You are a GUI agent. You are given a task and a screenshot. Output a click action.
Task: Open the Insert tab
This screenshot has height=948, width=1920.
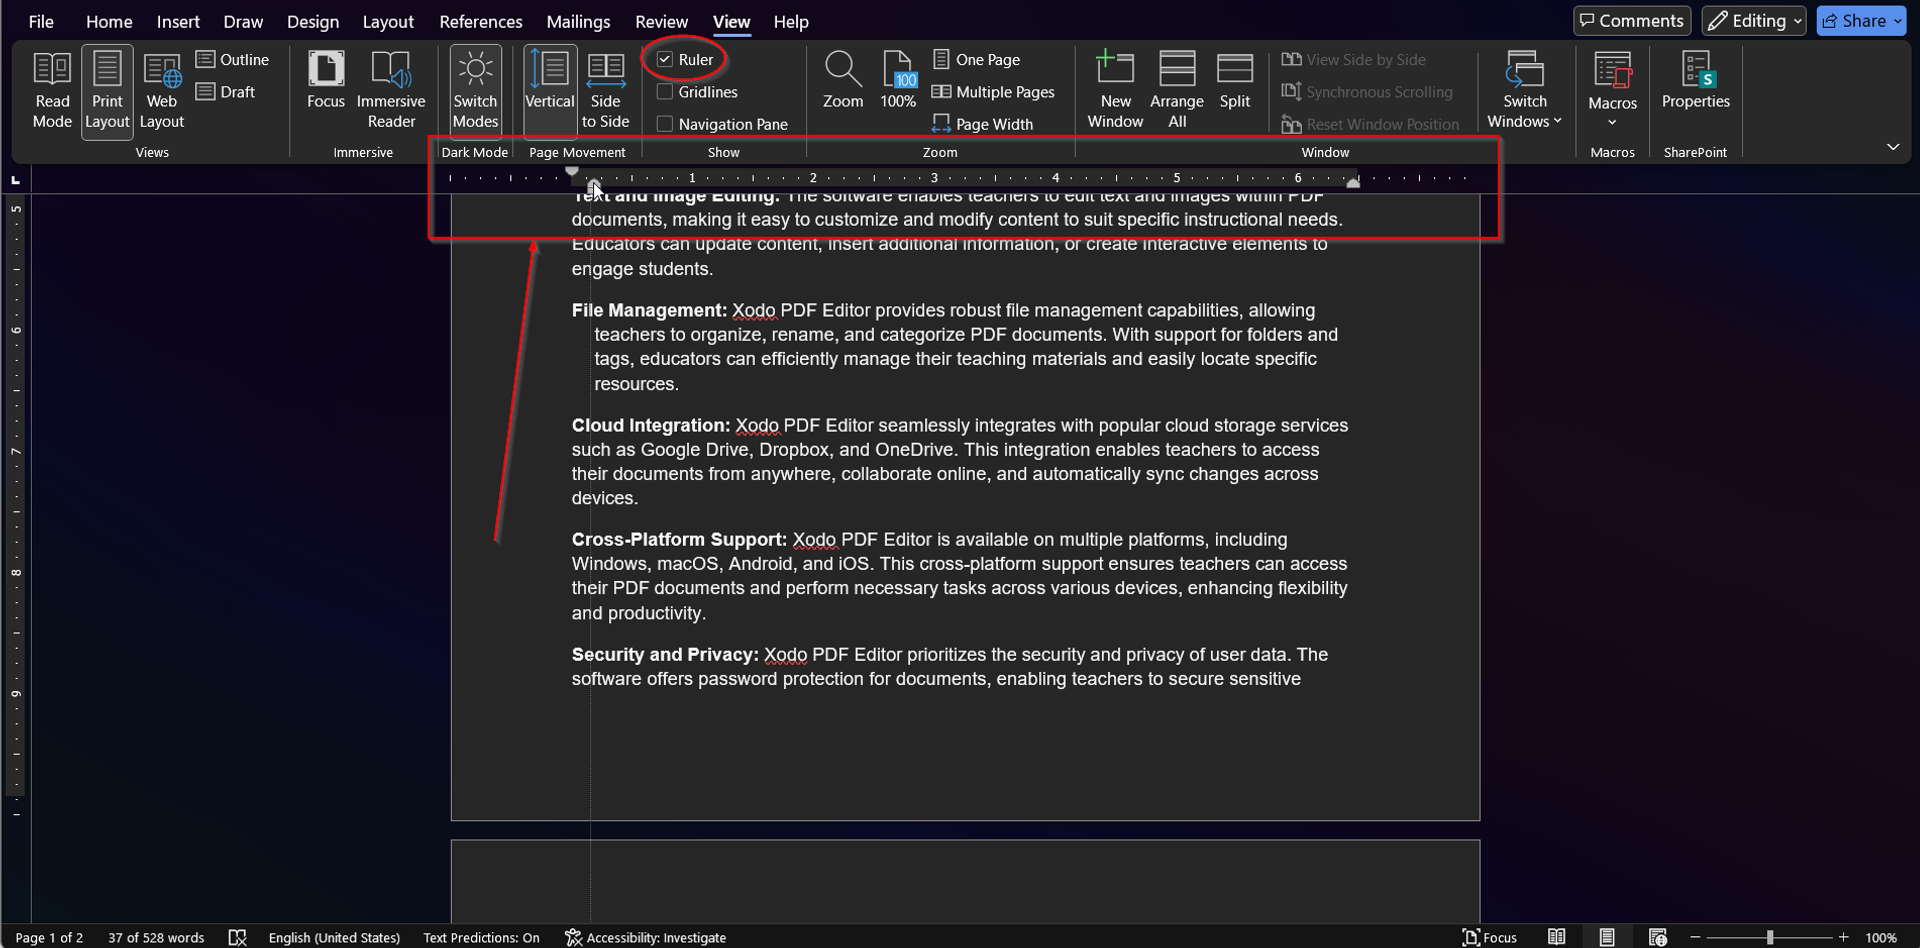pyautogui.click(x=178, y=21)
